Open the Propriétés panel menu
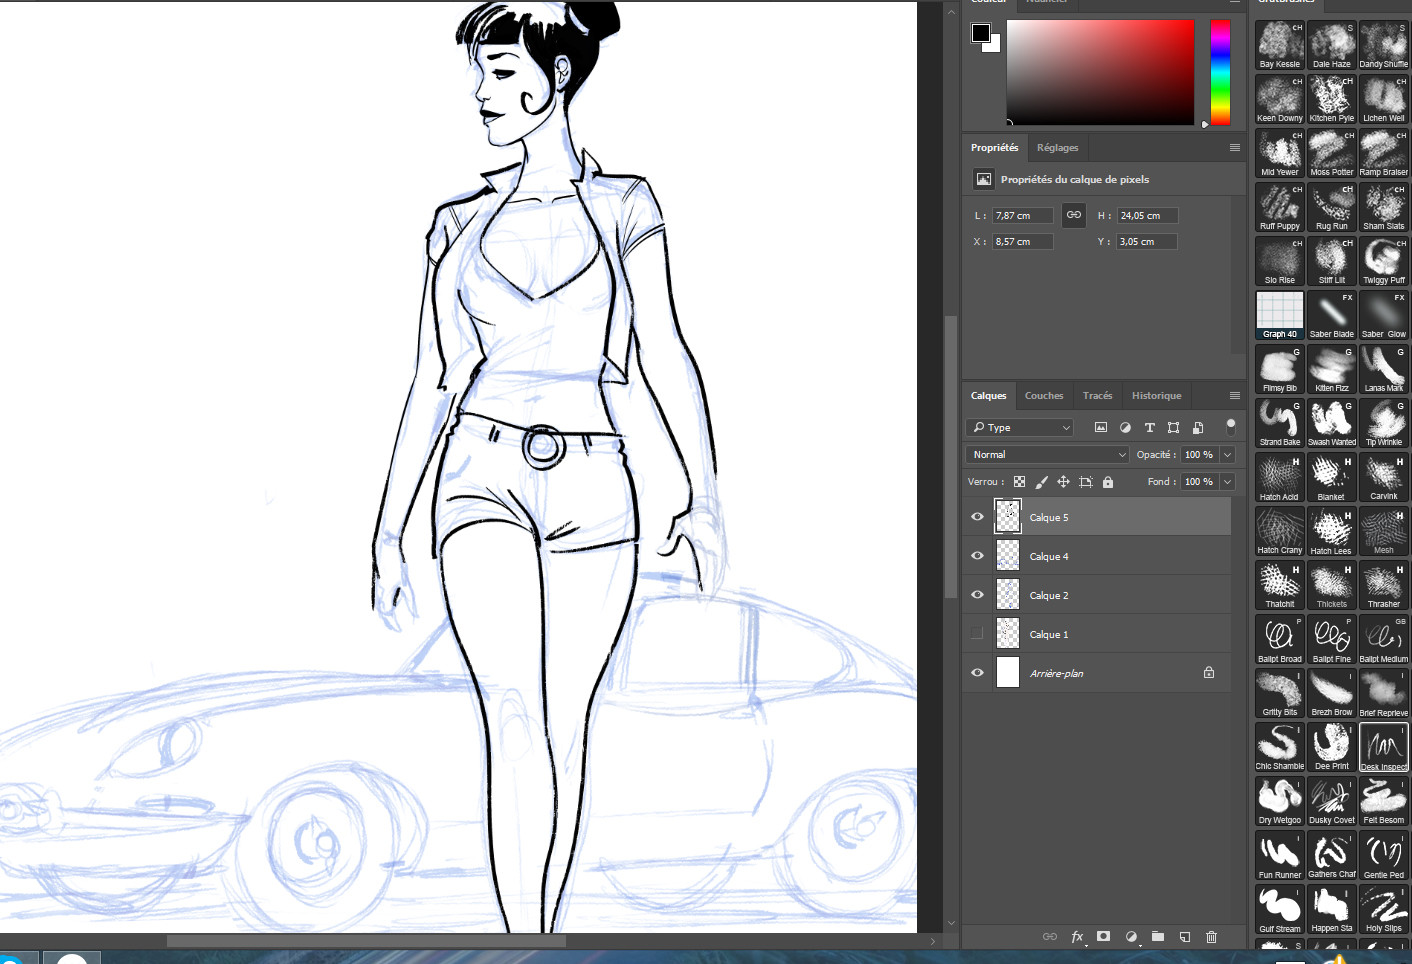 click(x=1235, y=148)
